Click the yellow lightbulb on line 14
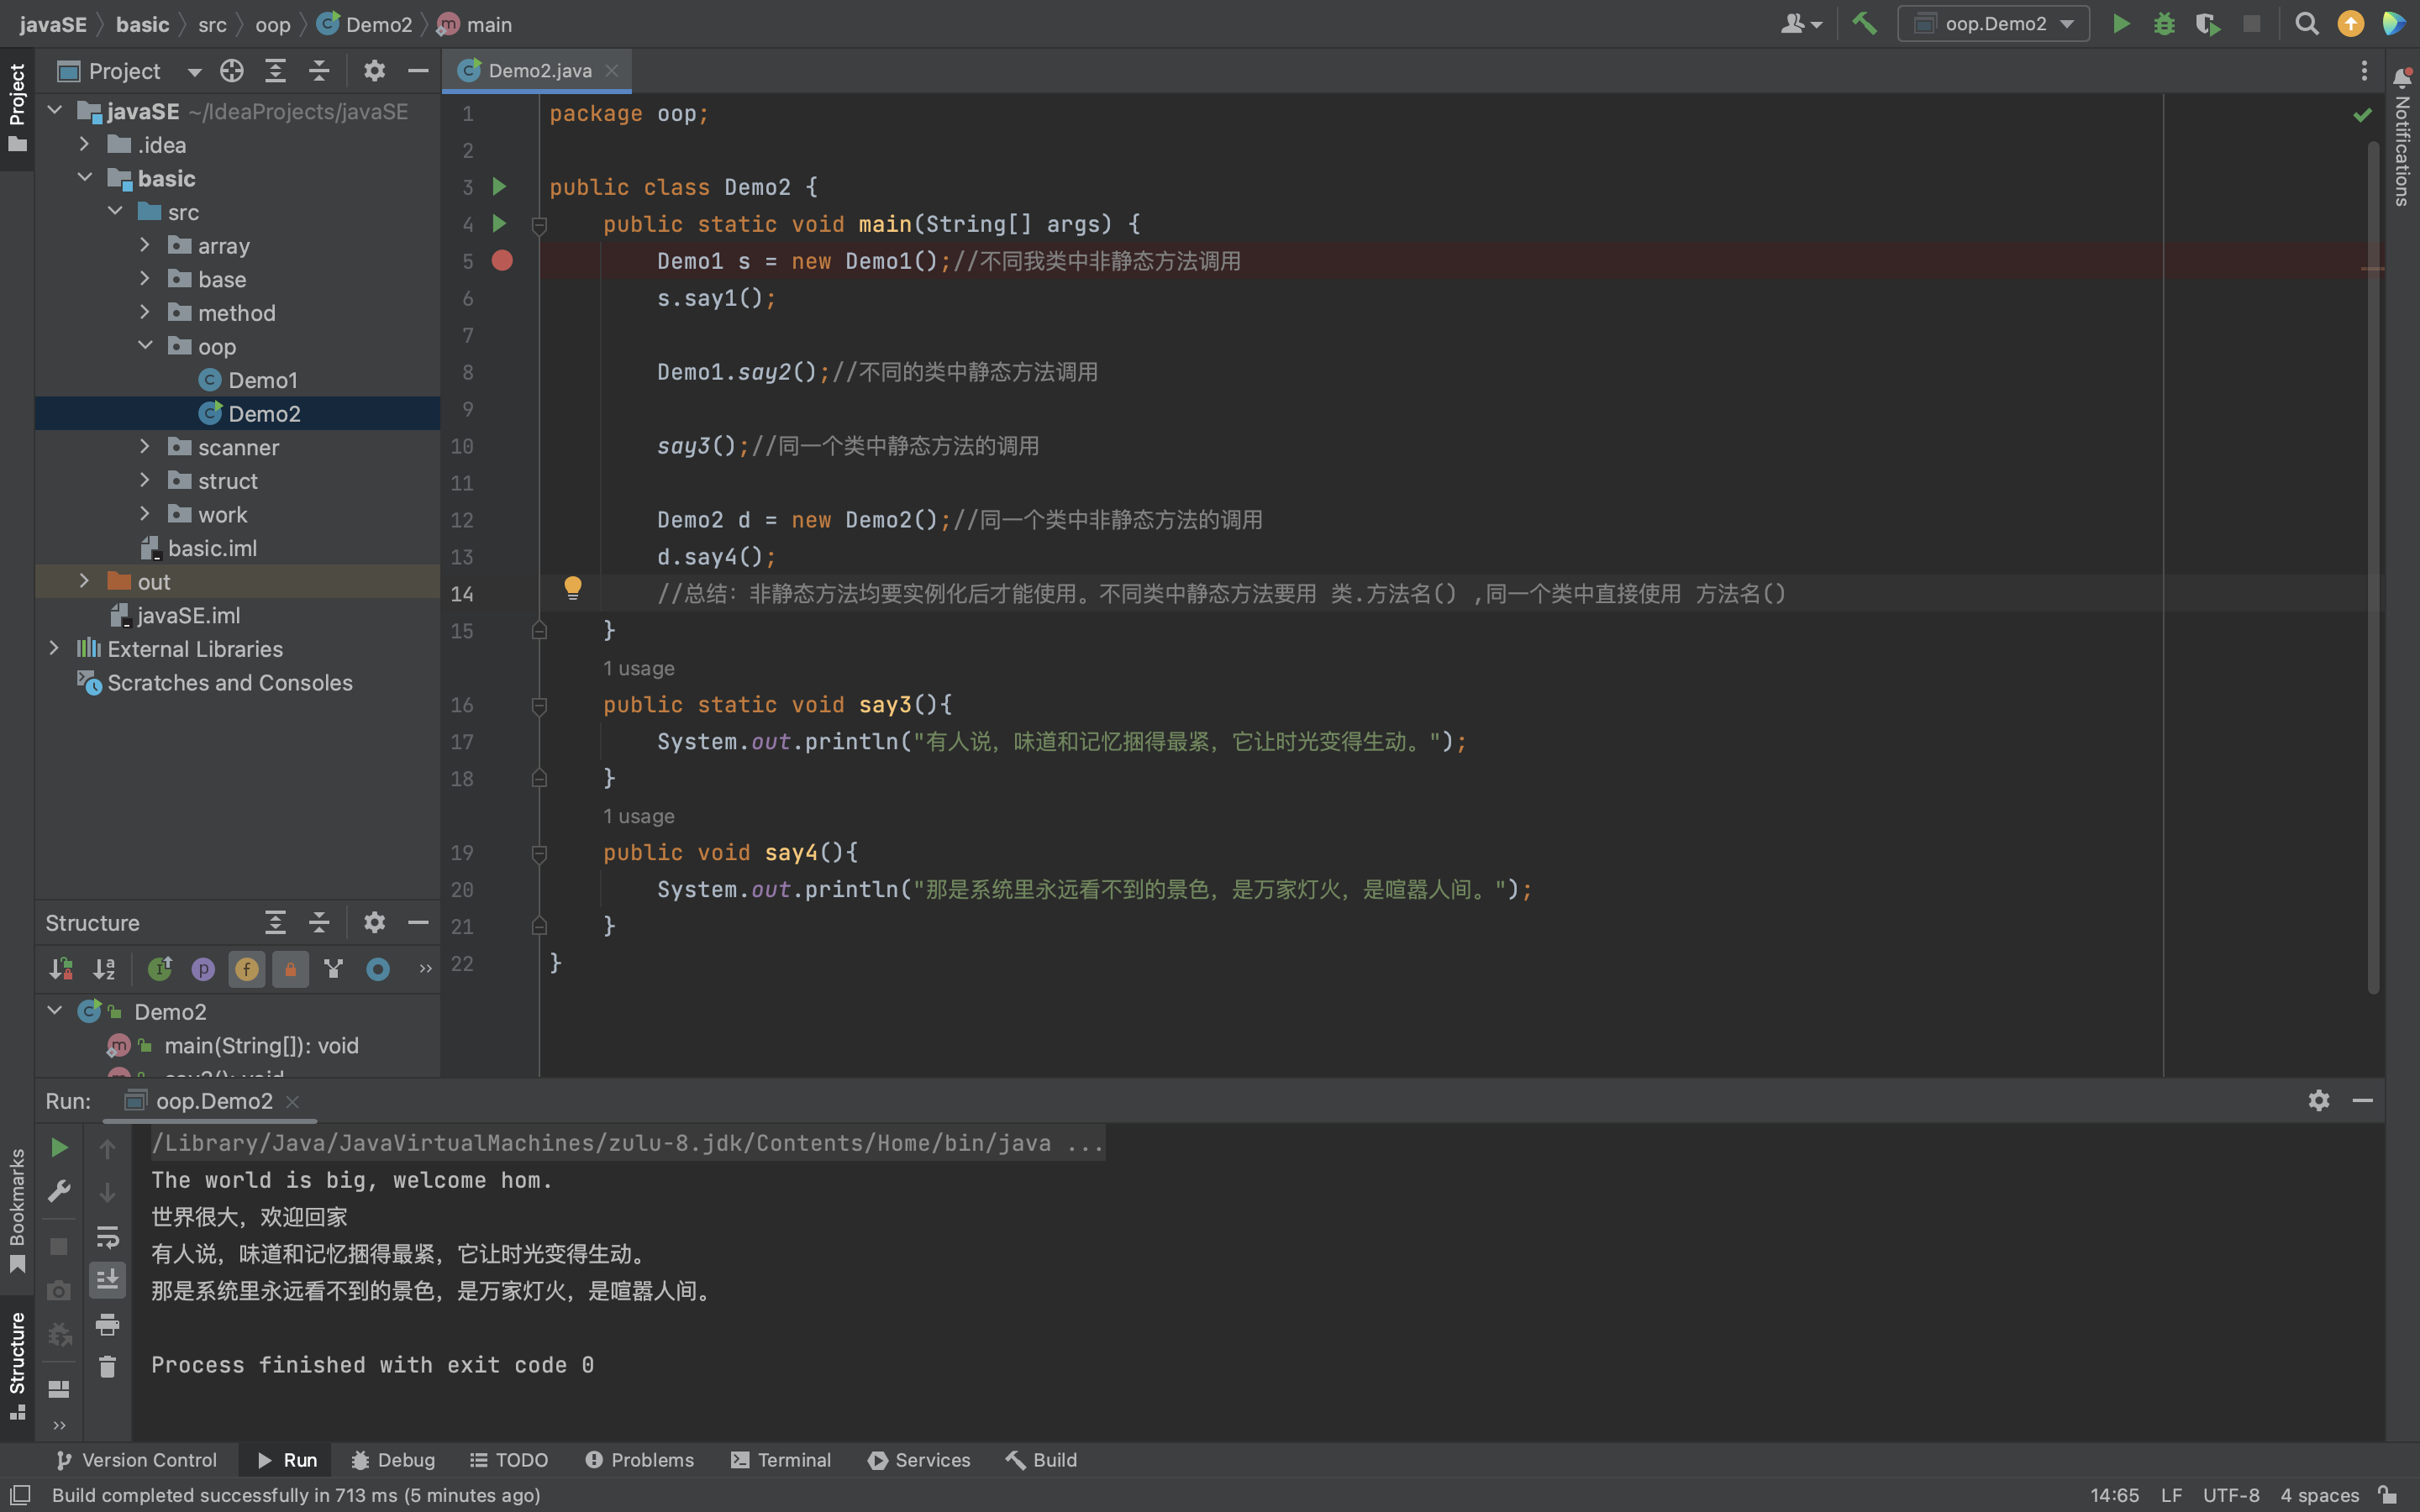Viewport: 2420px width, 1512px height. pos(572,588)
